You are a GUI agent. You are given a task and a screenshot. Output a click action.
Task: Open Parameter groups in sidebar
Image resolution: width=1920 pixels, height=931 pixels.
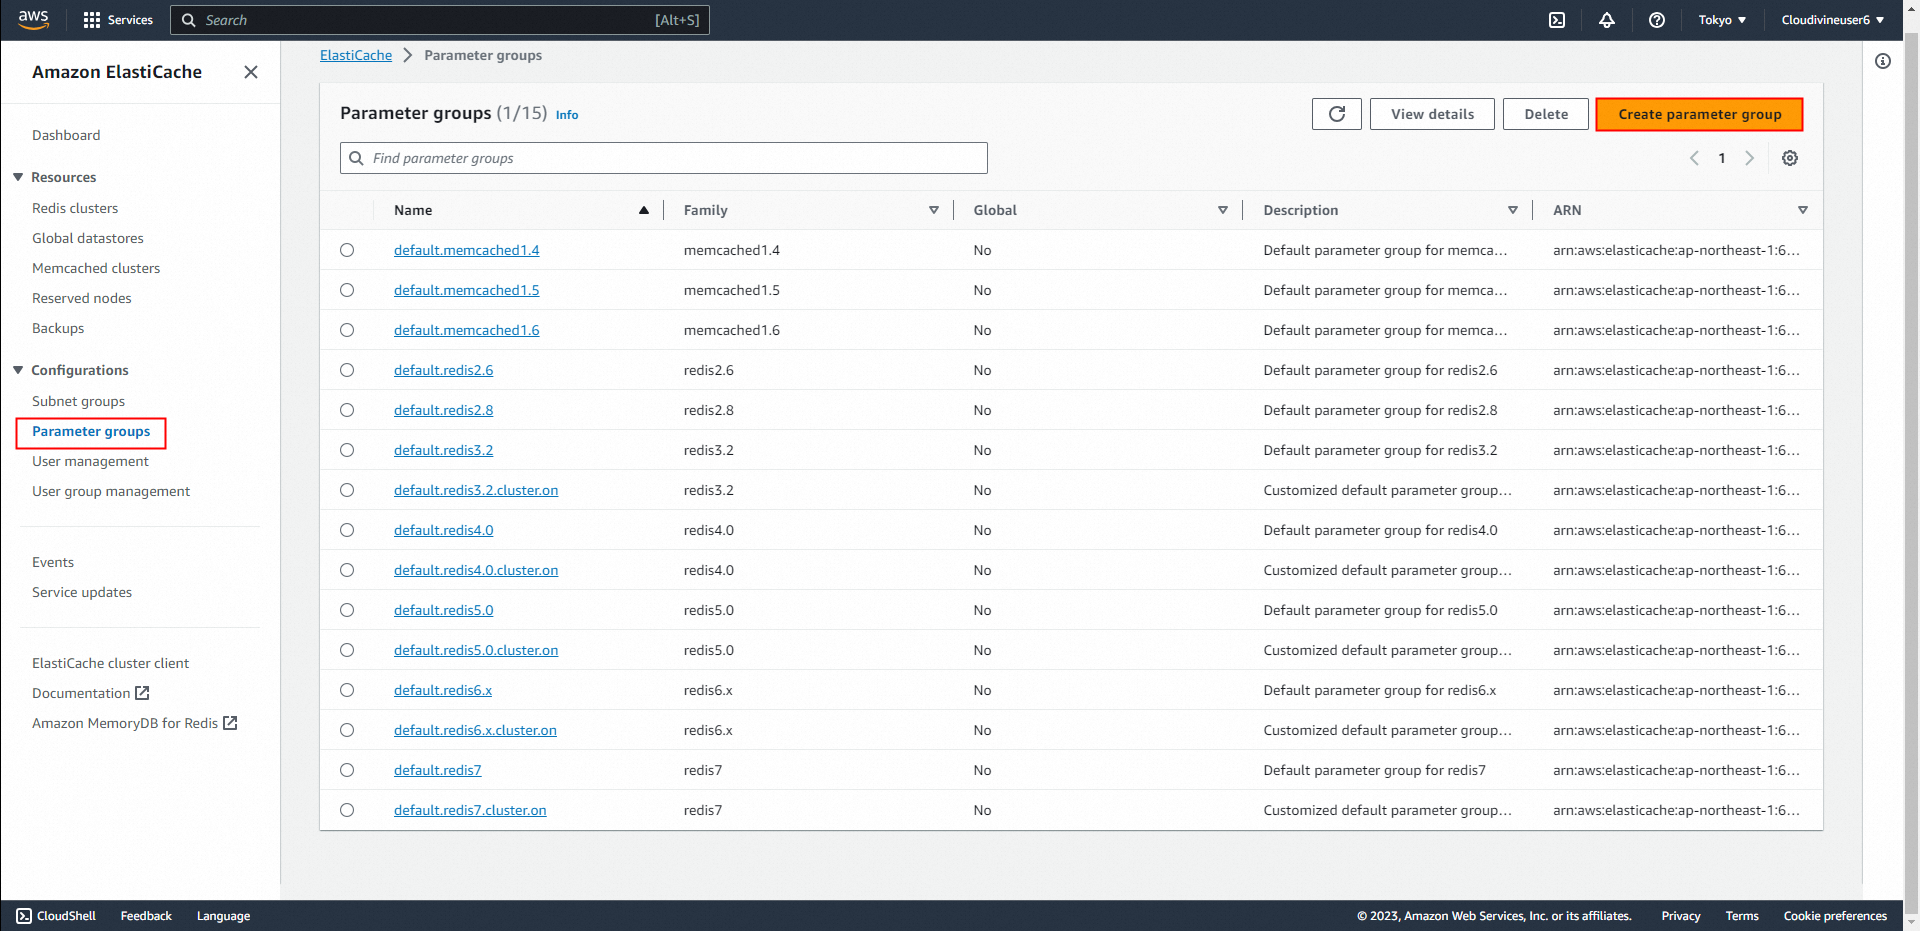91,431
